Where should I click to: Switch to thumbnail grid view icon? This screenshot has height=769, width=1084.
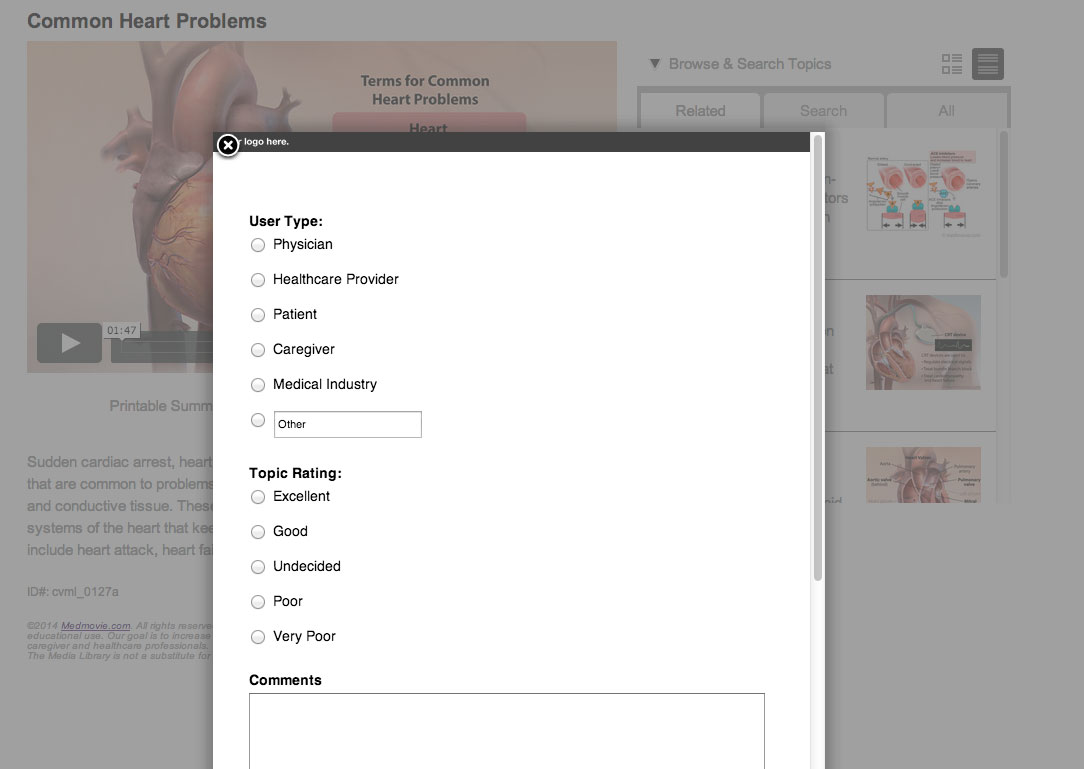952,64
